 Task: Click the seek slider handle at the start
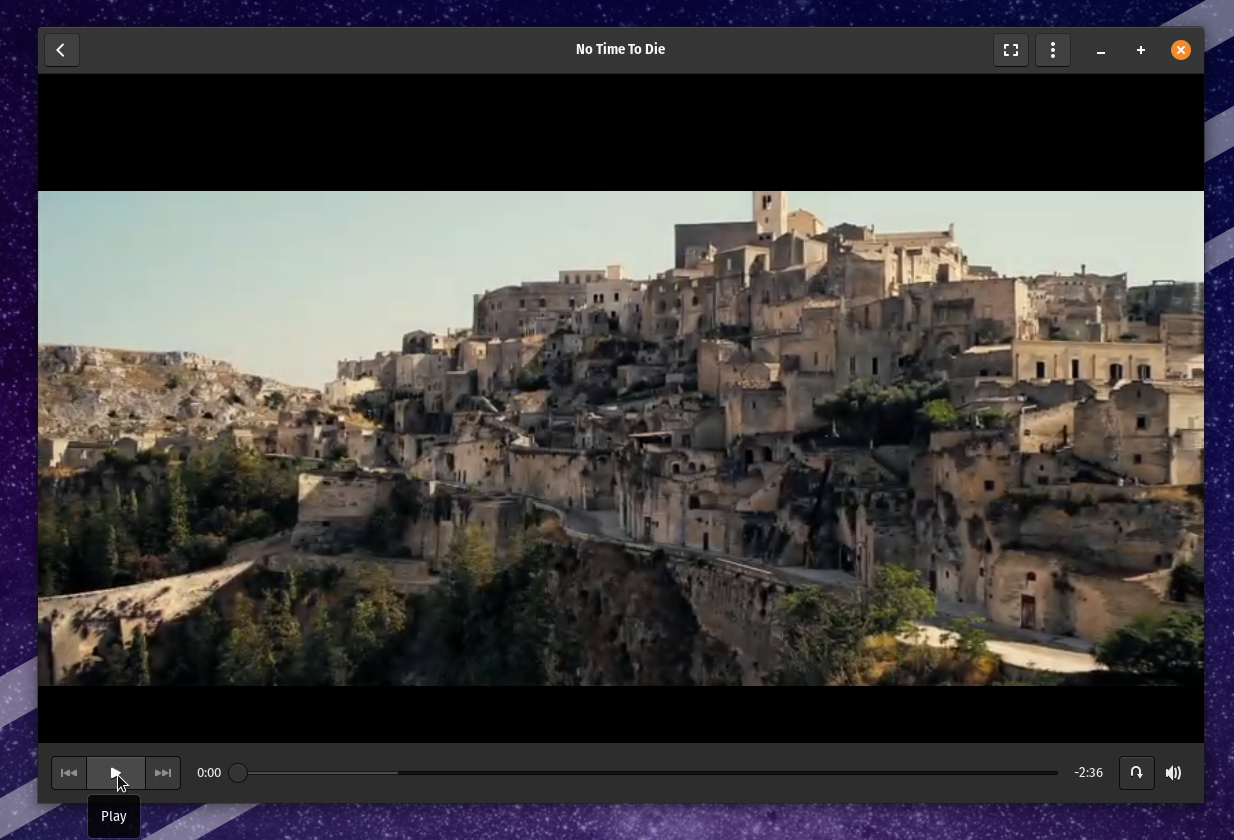coord(238,773)
